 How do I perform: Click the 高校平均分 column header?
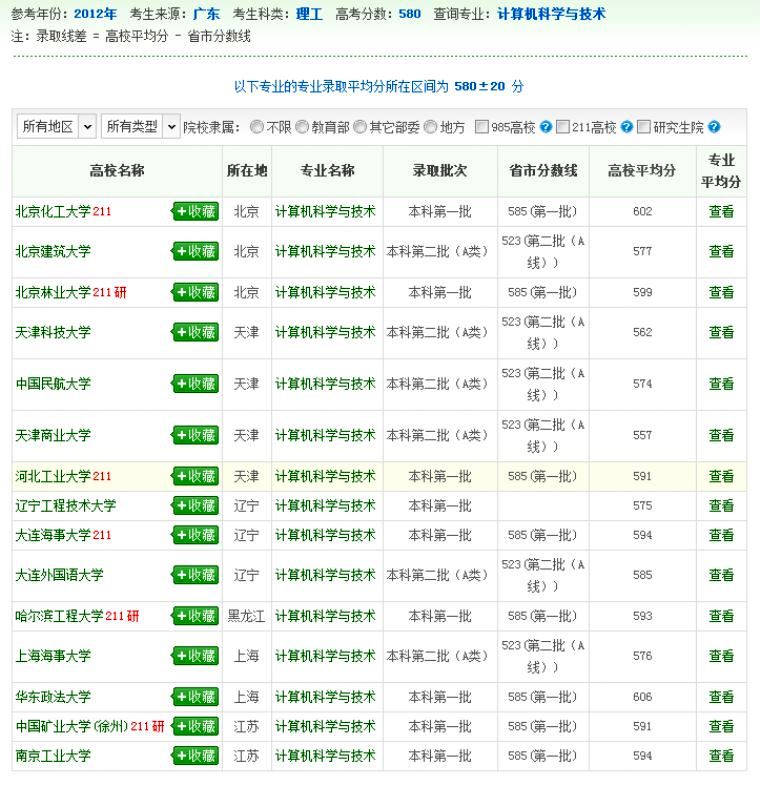pyautogui.click(x=642, y=171)
